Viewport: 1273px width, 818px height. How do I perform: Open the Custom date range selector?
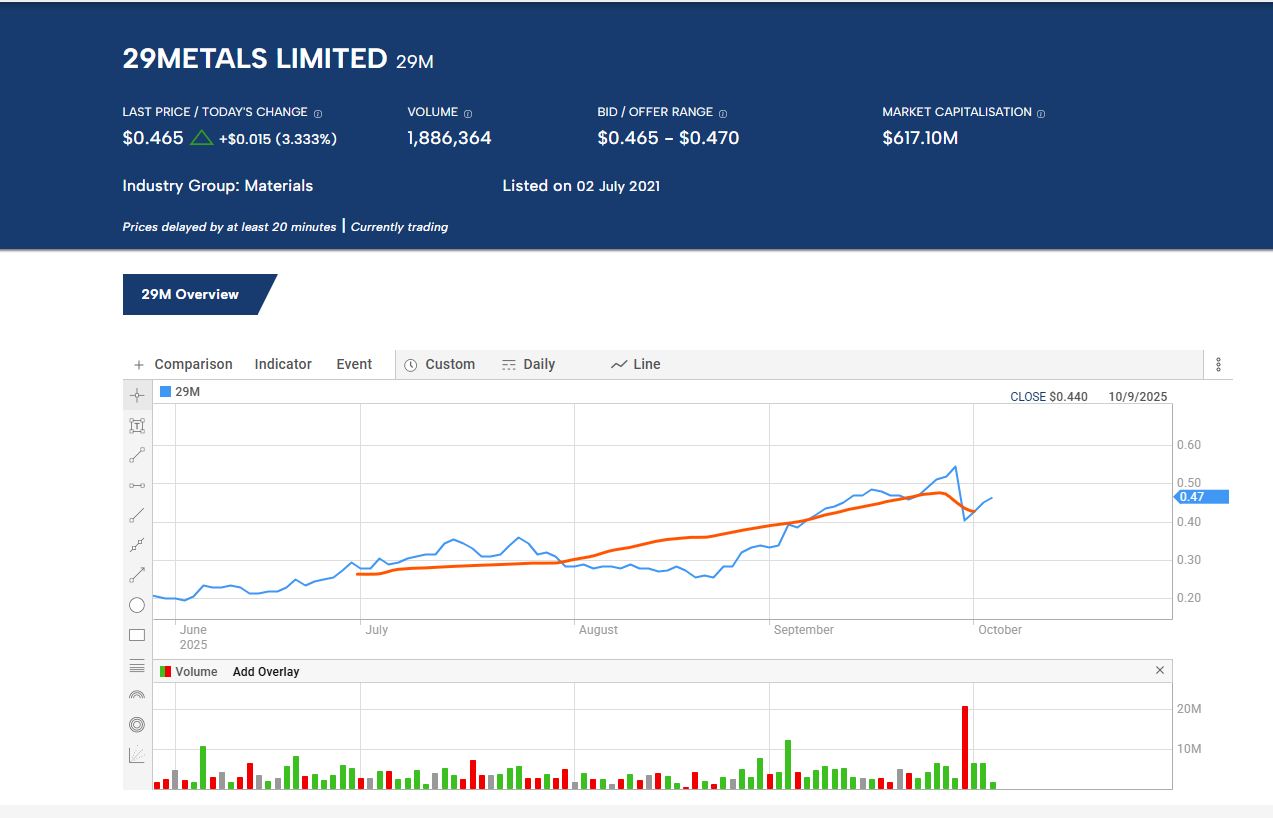click(439, 364)
